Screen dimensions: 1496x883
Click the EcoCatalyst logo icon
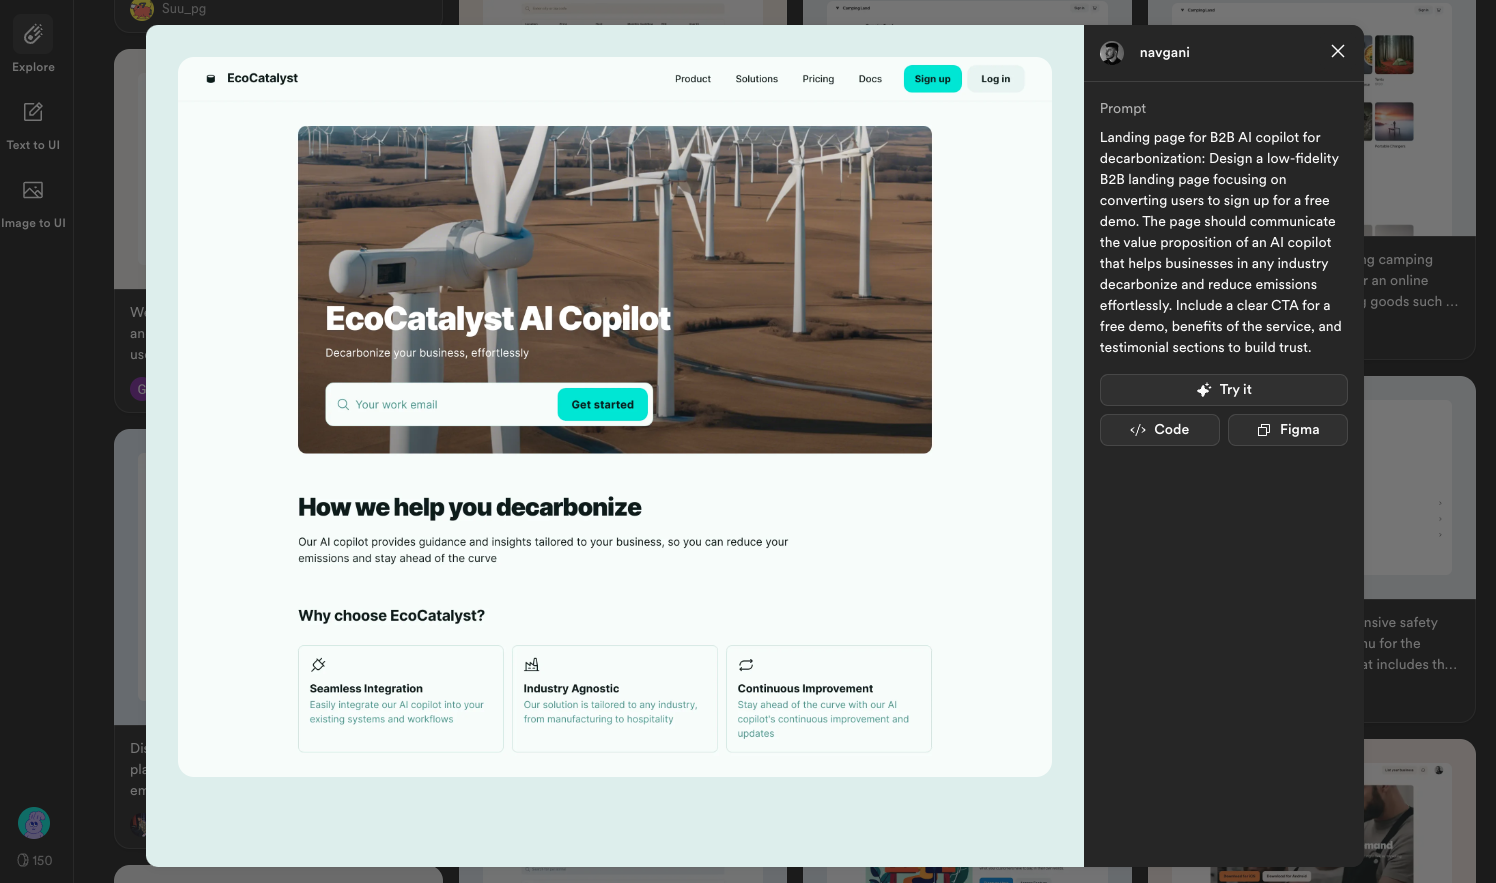click(211, 79)
